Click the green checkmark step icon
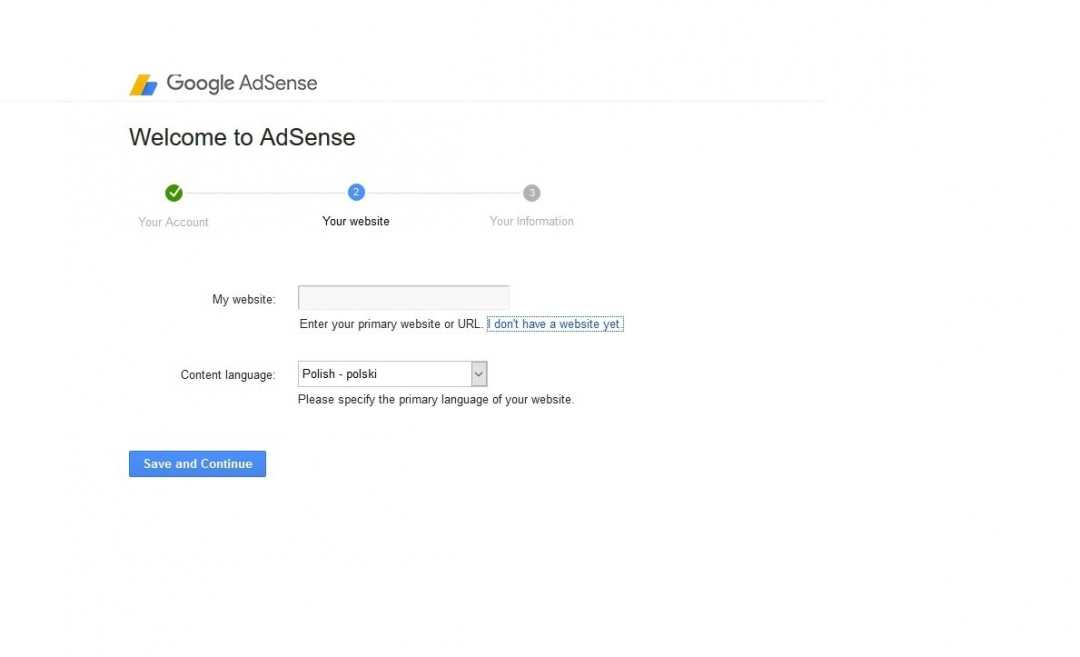The image size is (1080, 657). [x=174, y=193]
